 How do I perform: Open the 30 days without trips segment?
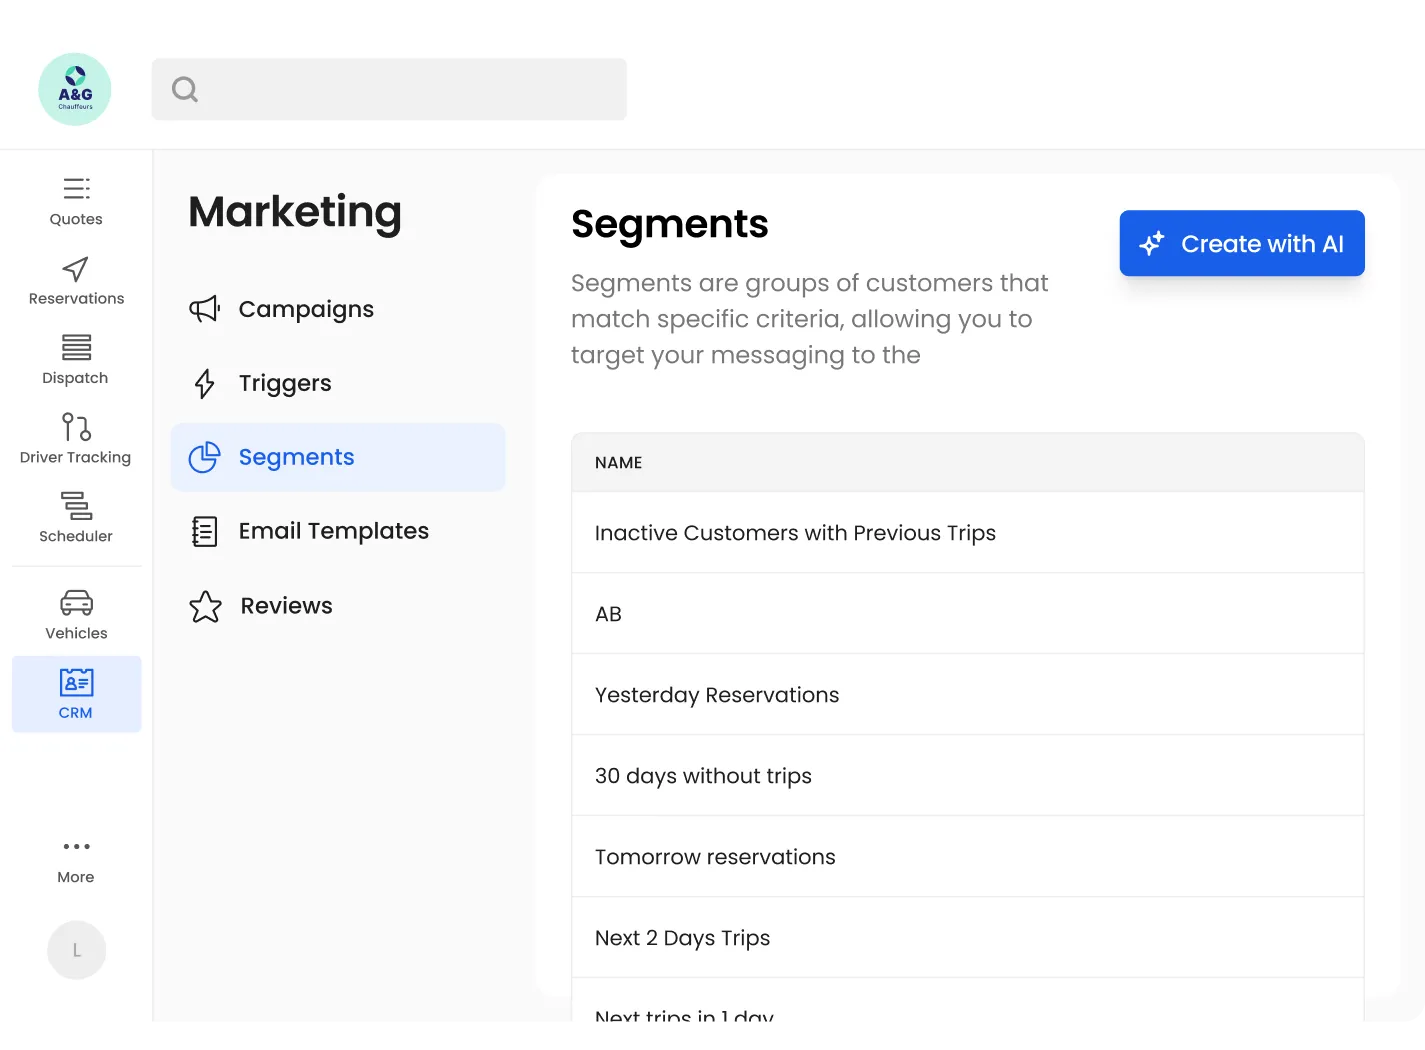click(x=968, y=776)
